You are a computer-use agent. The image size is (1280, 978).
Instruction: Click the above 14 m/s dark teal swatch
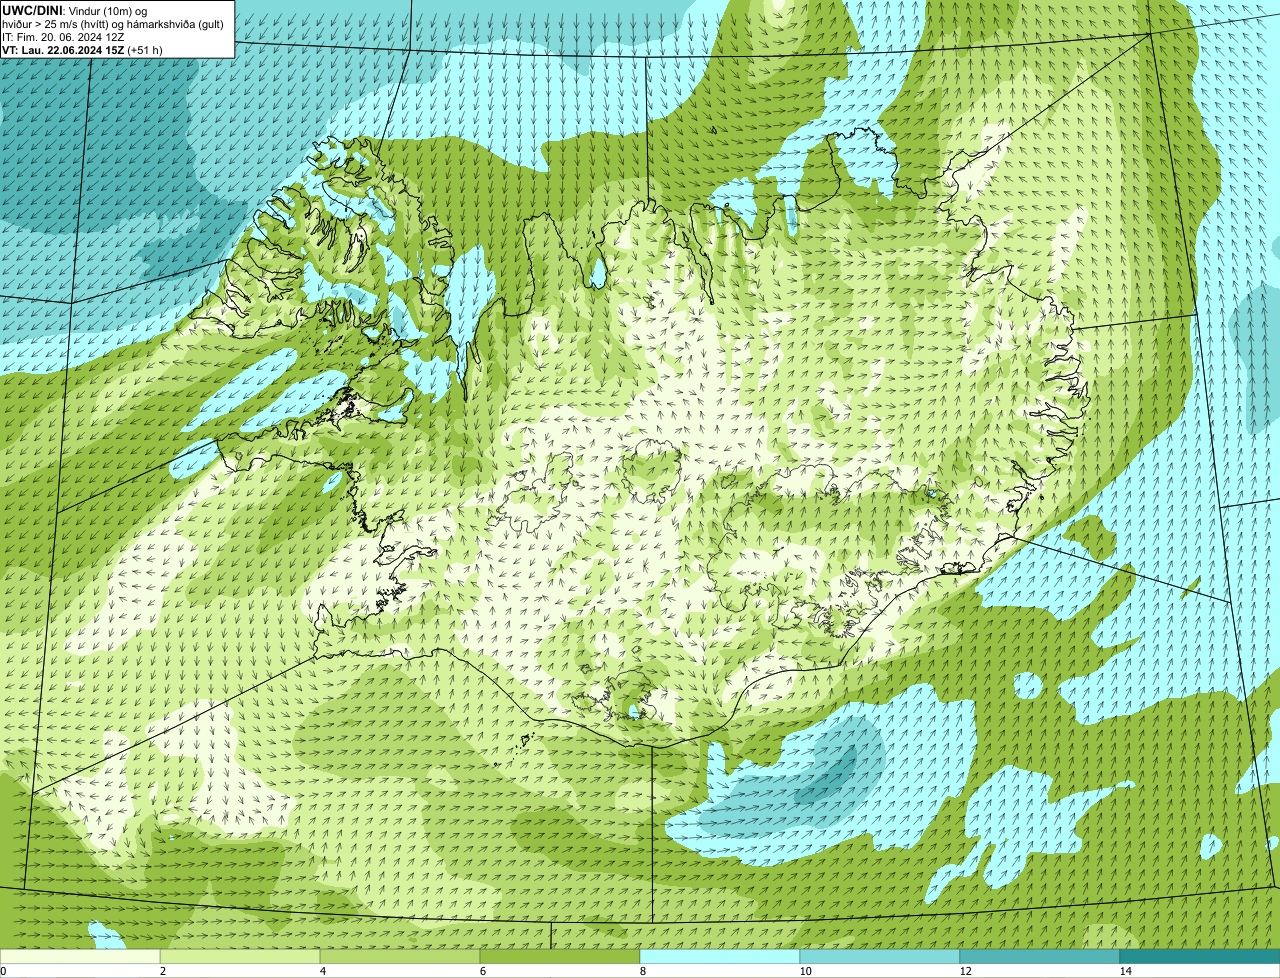[x=1200, y=956]
